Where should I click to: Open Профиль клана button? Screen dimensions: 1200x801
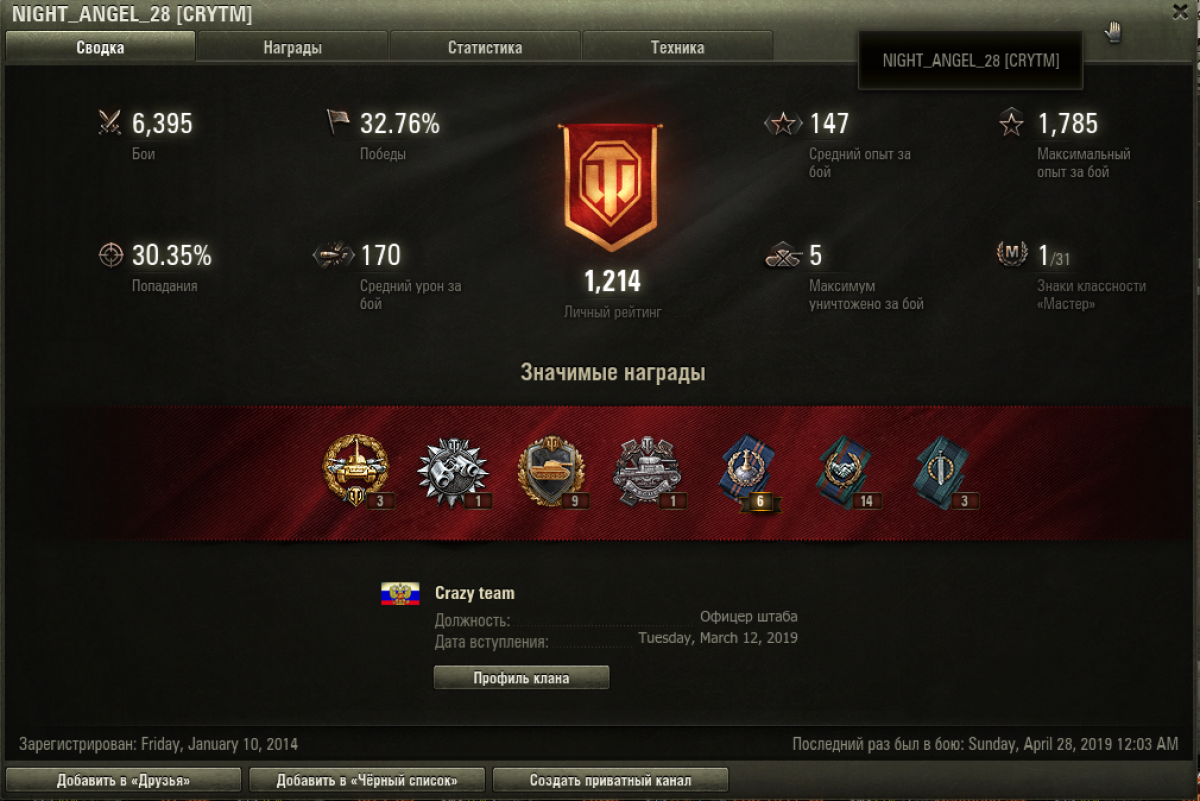point(521,678)
